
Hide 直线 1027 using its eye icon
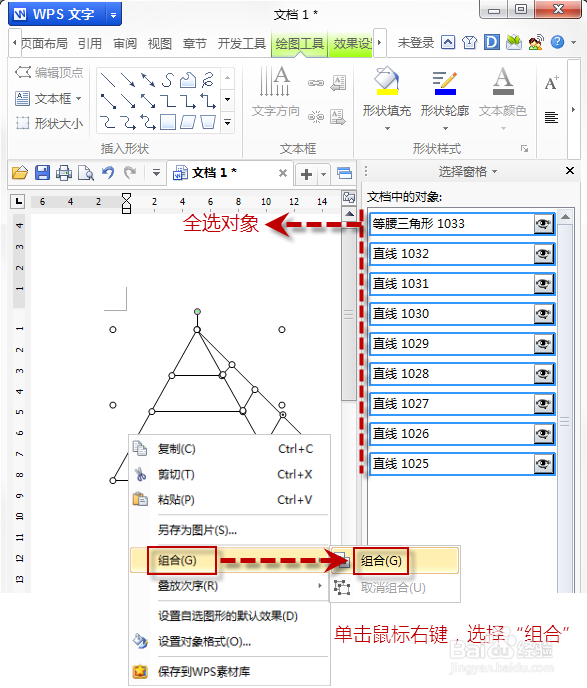click(543, 404)
